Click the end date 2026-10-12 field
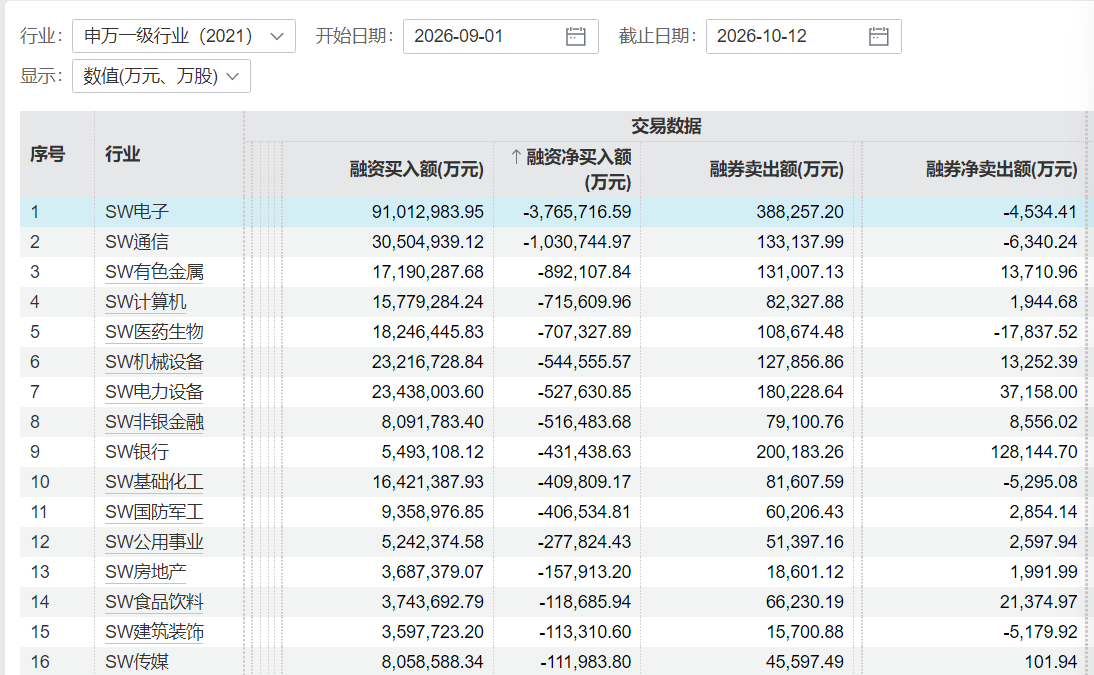Screen dimensions: 1094x675 [803, 36]
